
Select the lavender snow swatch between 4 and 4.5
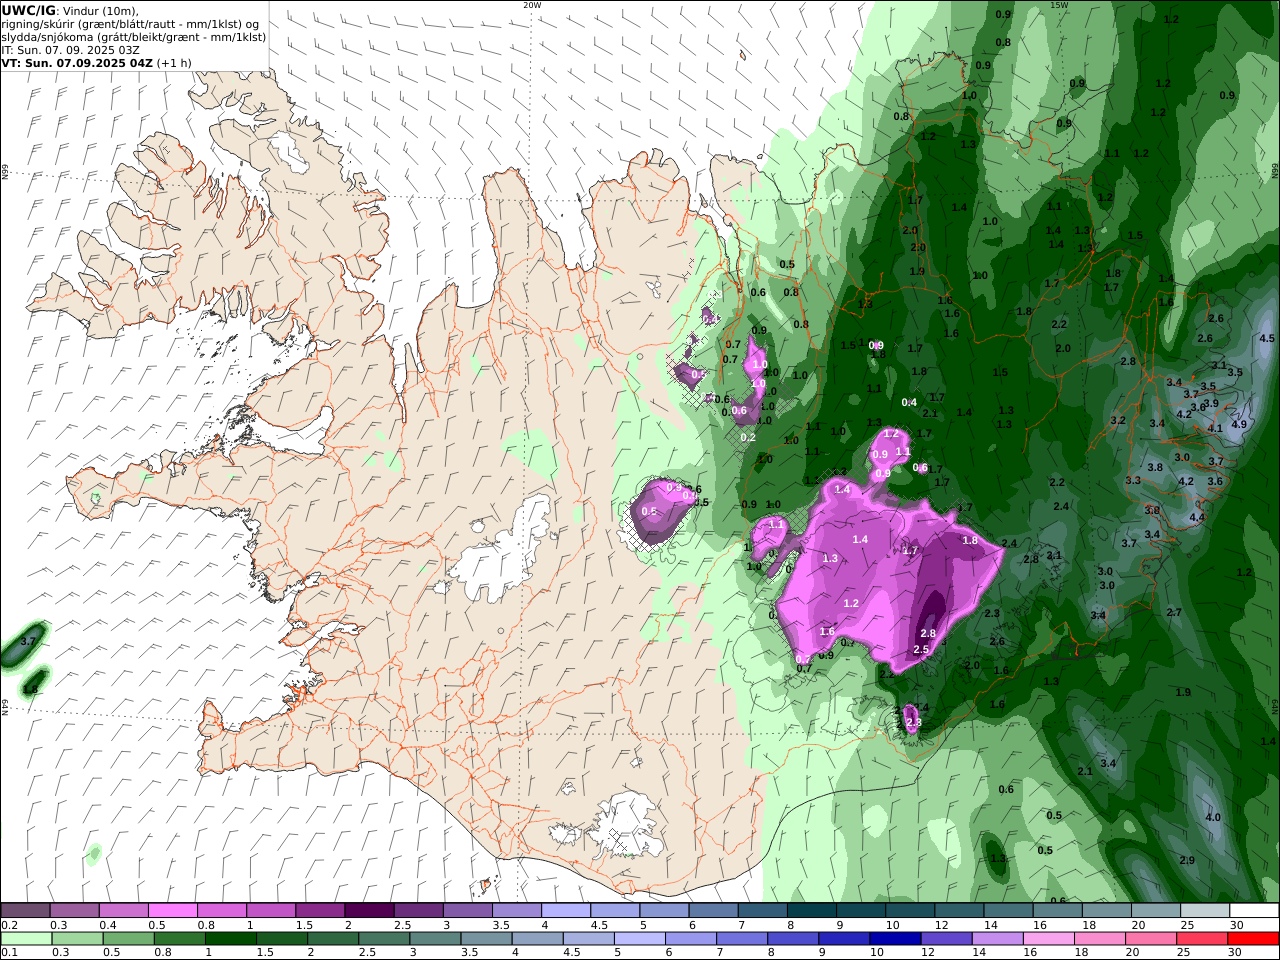[565, 910]
